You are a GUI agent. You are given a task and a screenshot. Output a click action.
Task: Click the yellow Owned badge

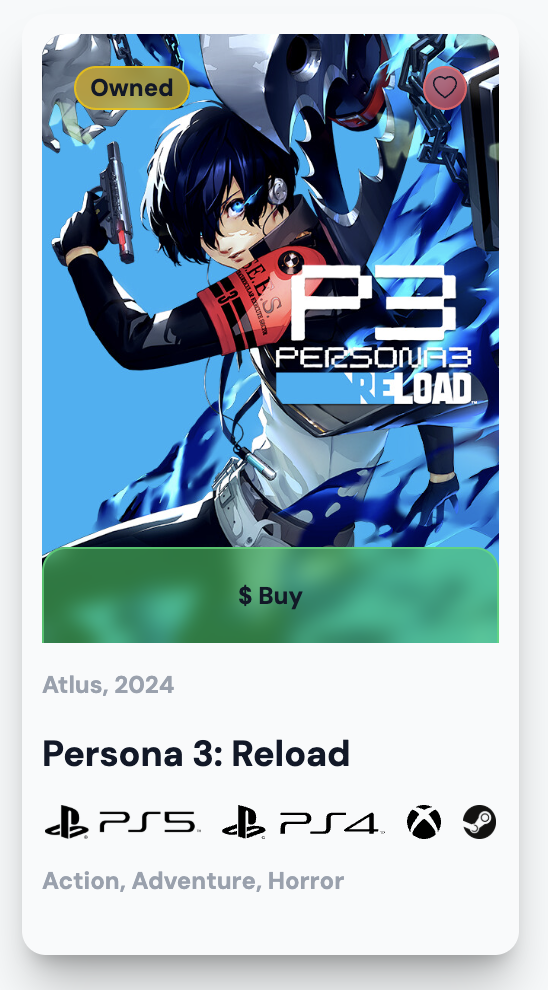132,88
